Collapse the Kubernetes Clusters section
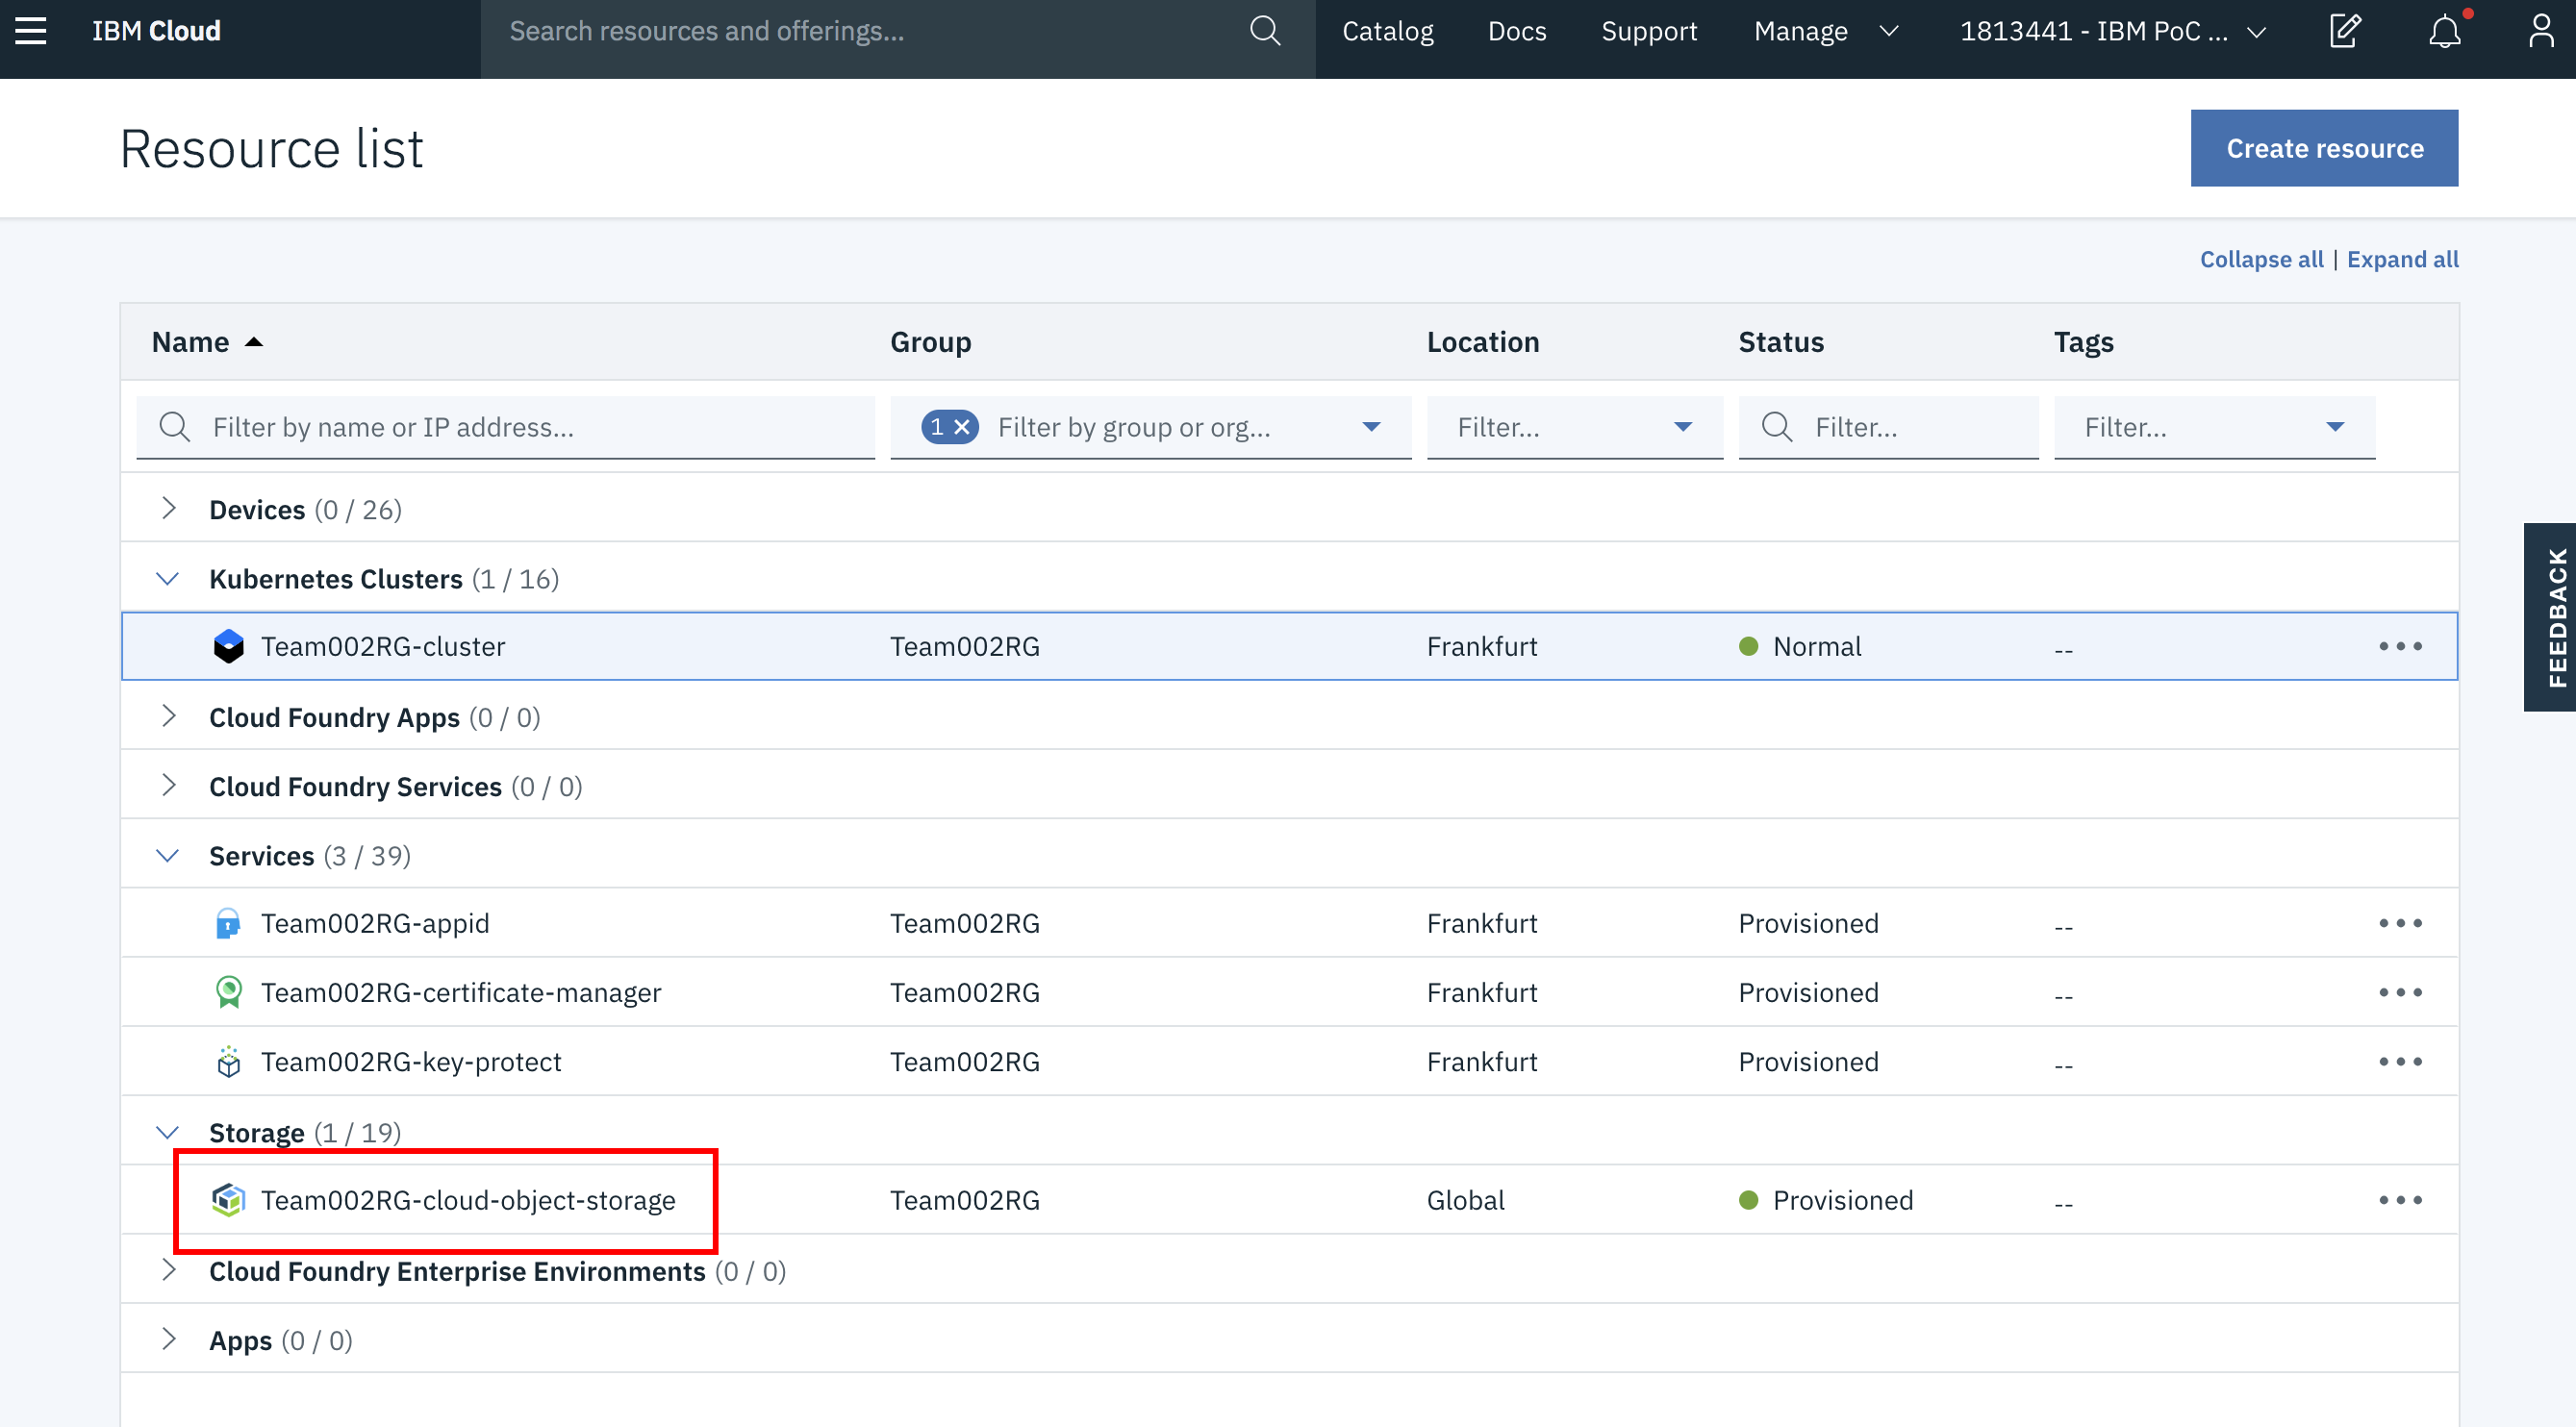 pyautogui.click(x=168, y=578)
